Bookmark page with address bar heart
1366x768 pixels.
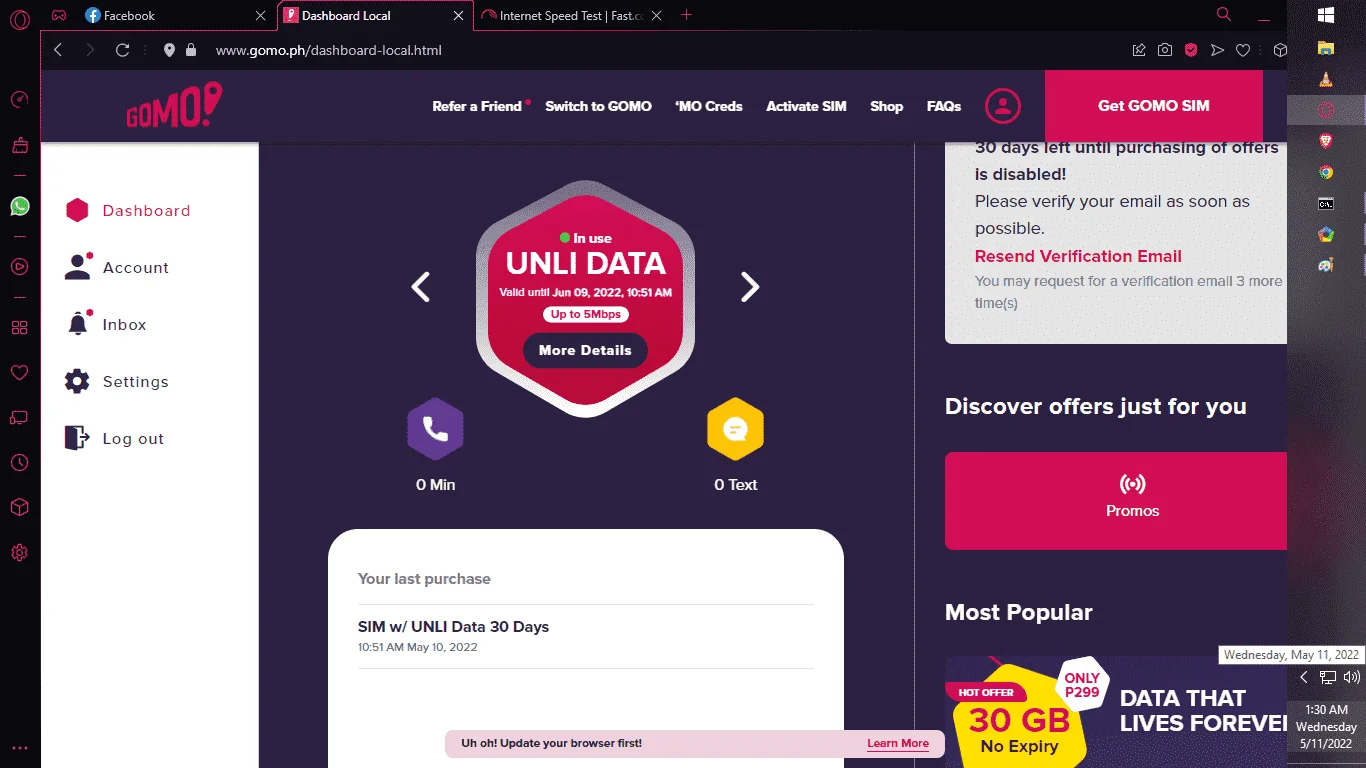[x=1243, y=50]
